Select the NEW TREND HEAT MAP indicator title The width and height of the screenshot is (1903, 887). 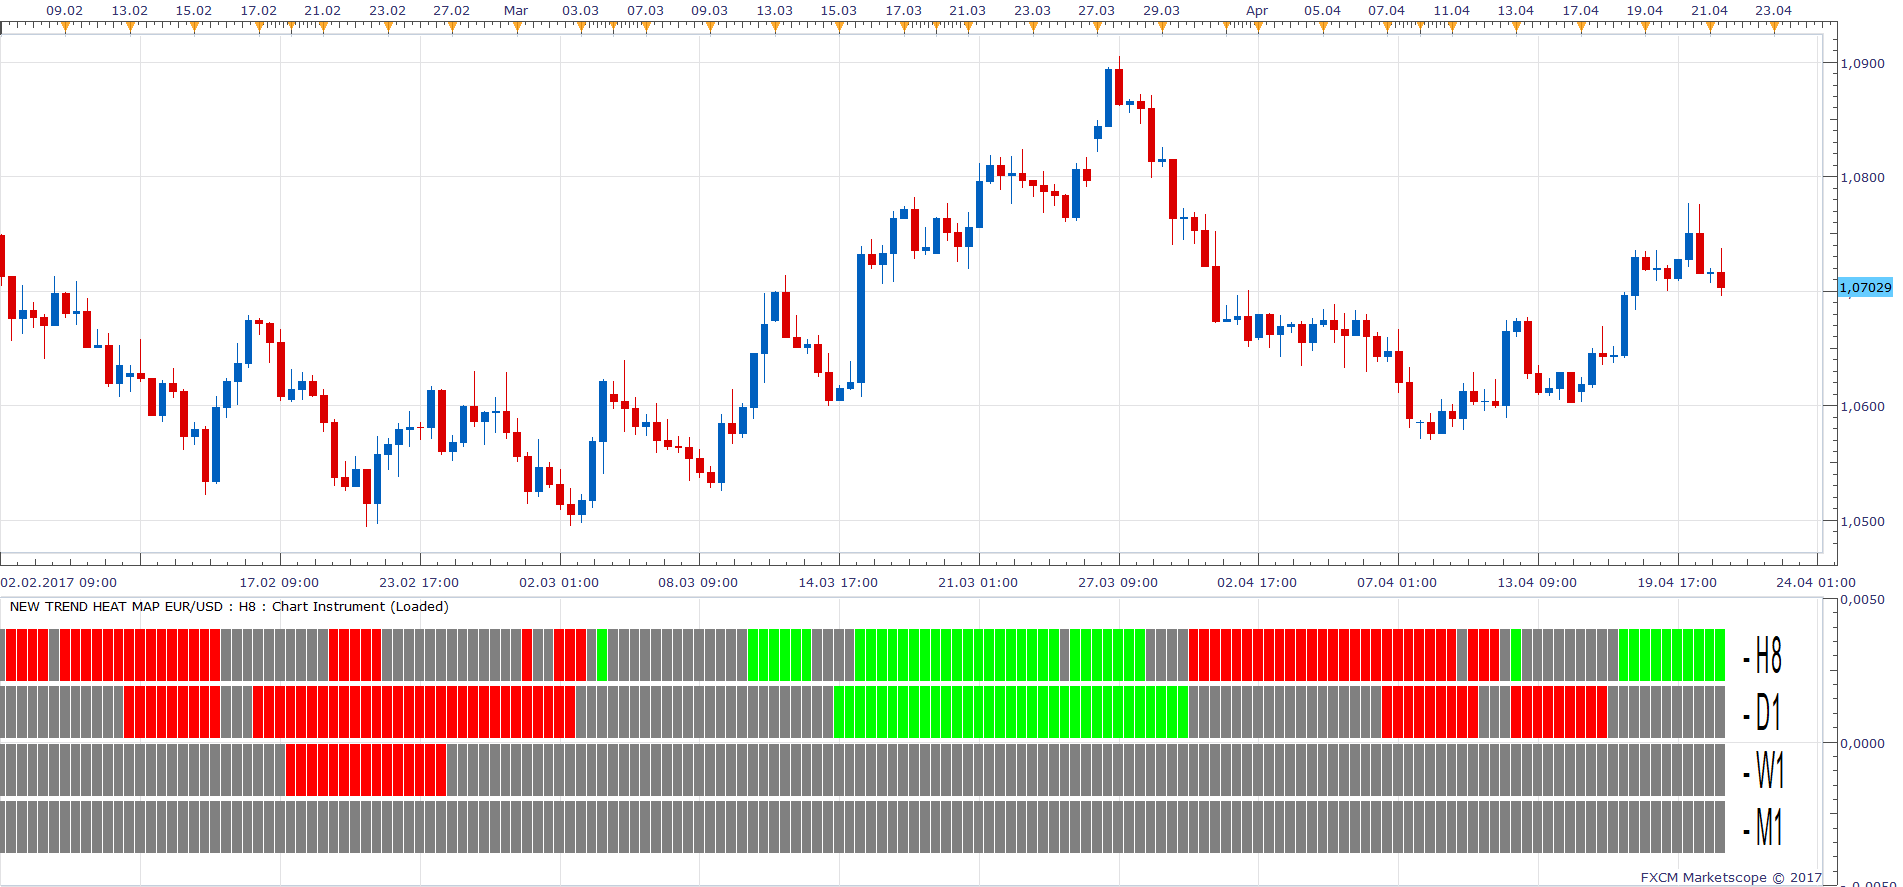[229, 607]
